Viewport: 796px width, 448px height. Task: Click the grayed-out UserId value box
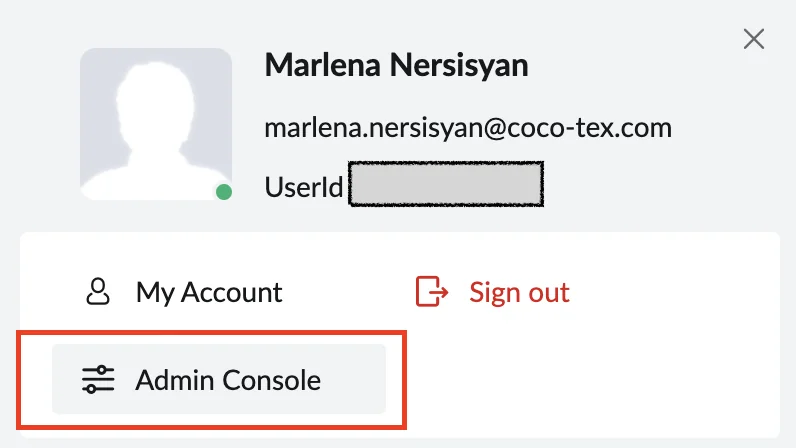(x=446, y=184)
